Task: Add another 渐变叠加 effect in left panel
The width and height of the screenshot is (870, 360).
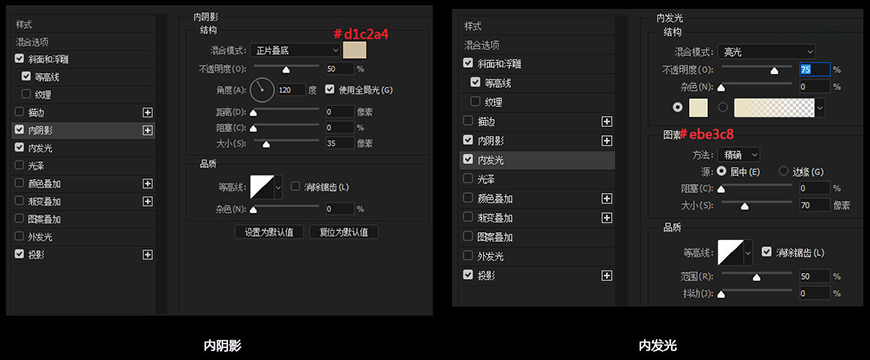Action: [x=148, y=201]
